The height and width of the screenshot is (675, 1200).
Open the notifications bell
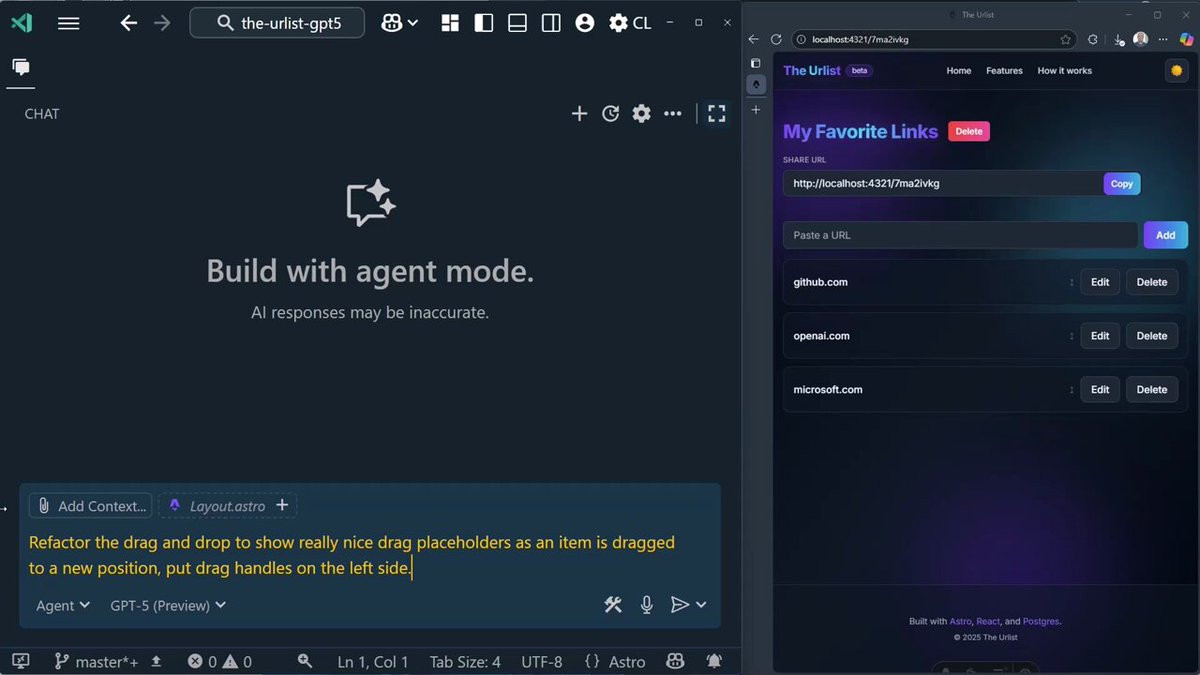714,661
